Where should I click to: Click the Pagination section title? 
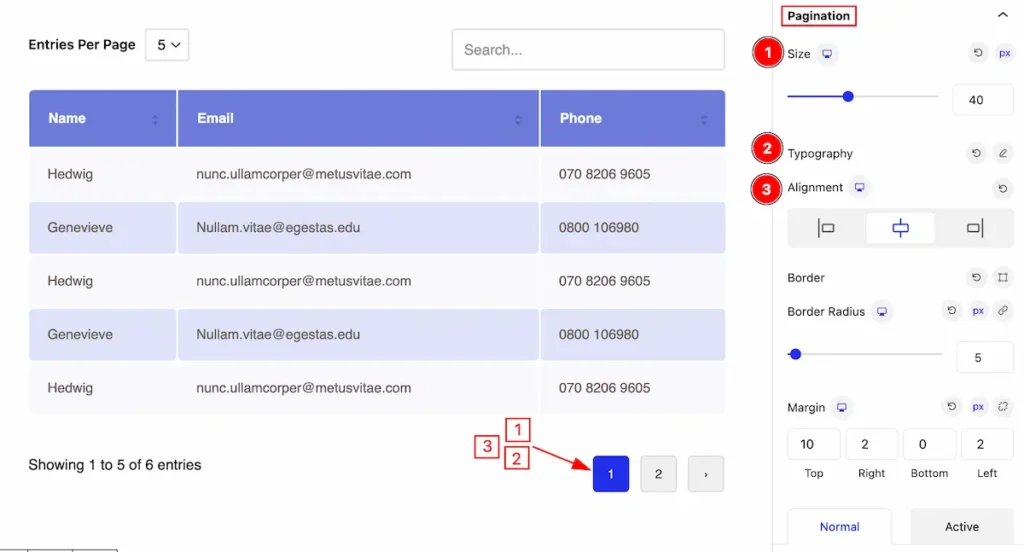click(x=818, y=16)
